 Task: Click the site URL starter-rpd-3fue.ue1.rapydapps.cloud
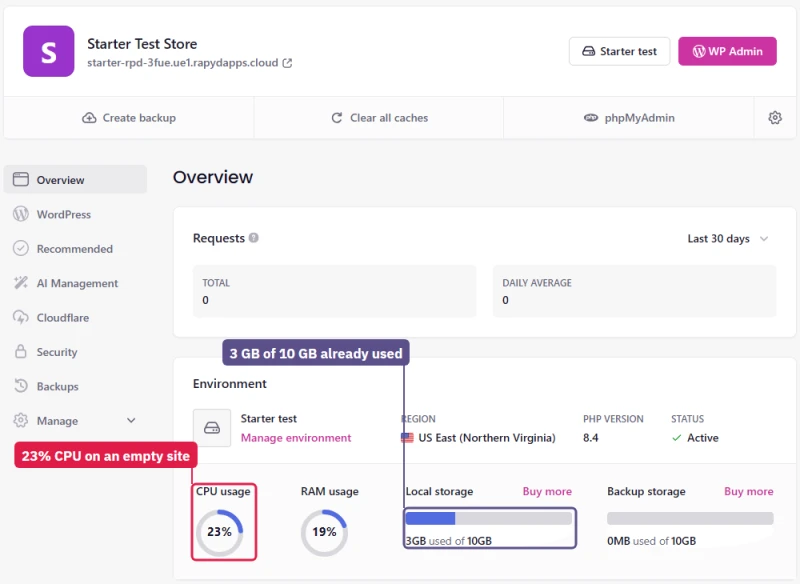point(183,63)
